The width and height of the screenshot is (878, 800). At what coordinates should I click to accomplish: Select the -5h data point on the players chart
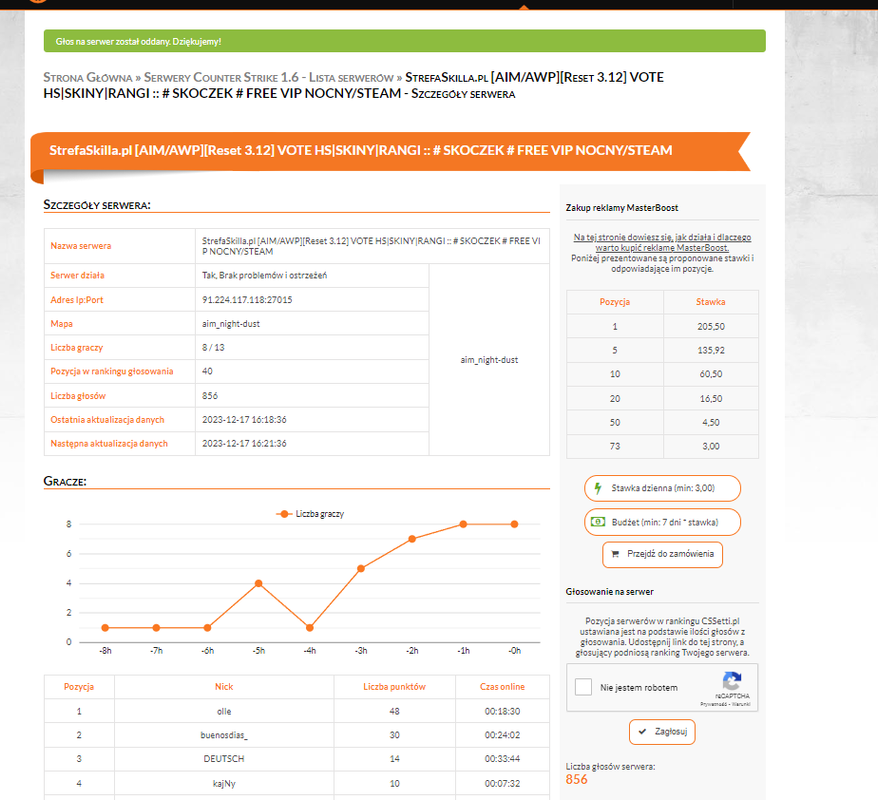[259, 583]
